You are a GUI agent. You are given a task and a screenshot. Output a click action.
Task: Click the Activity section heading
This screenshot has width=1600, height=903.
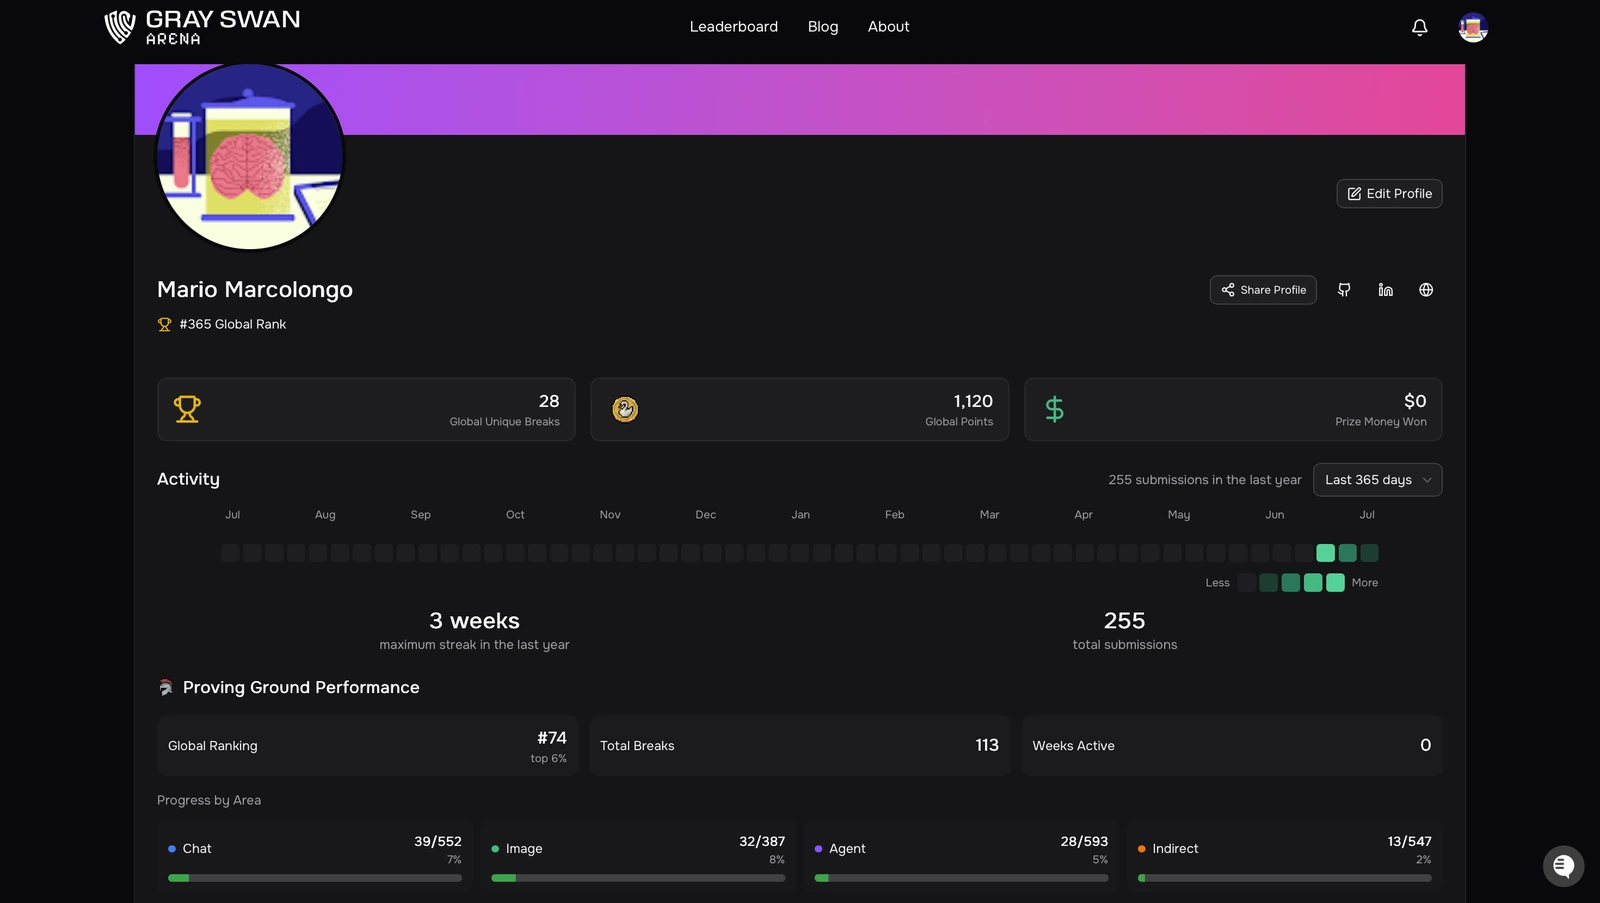tap(188, 480)
